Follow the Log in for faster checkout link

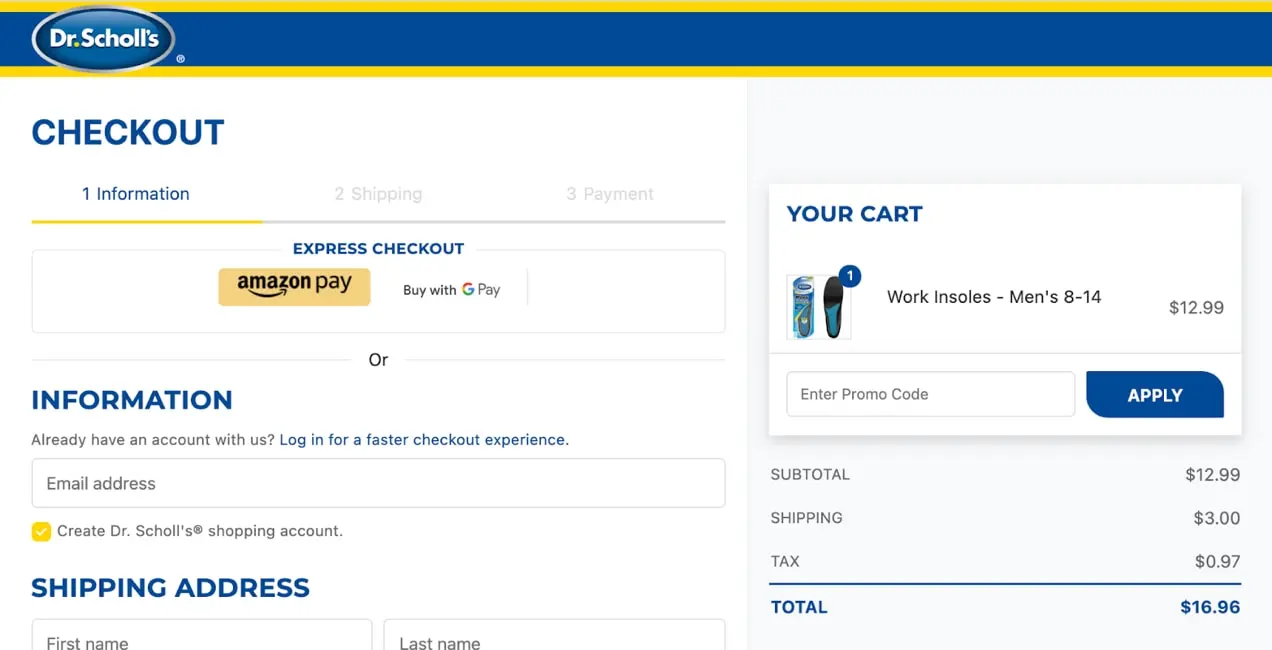pos(423,440)
